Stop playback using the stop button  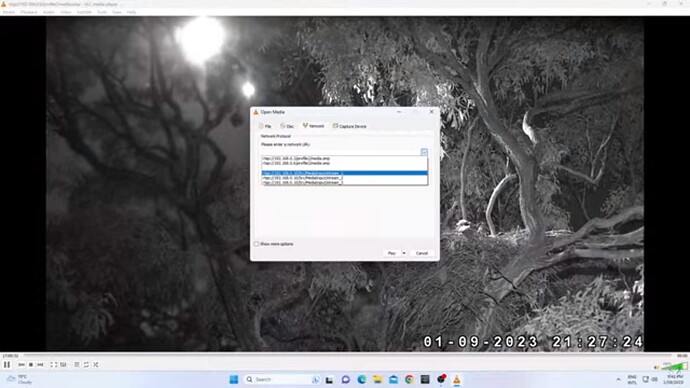(31, 365)
